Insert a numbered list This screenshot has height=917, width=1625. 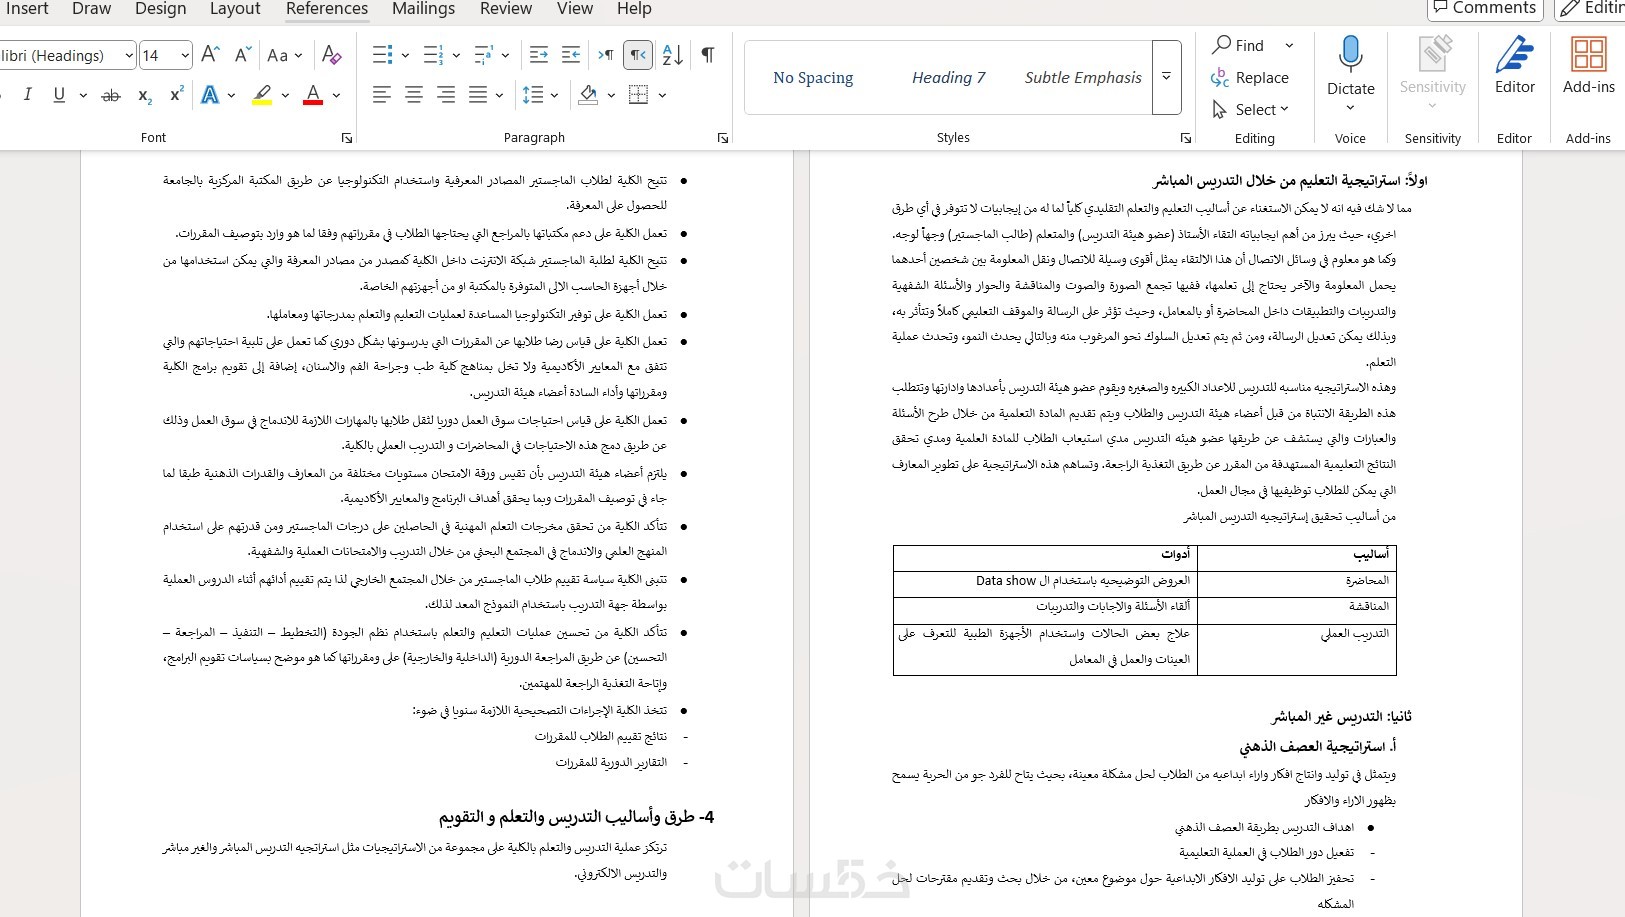[x=433, y=55]
